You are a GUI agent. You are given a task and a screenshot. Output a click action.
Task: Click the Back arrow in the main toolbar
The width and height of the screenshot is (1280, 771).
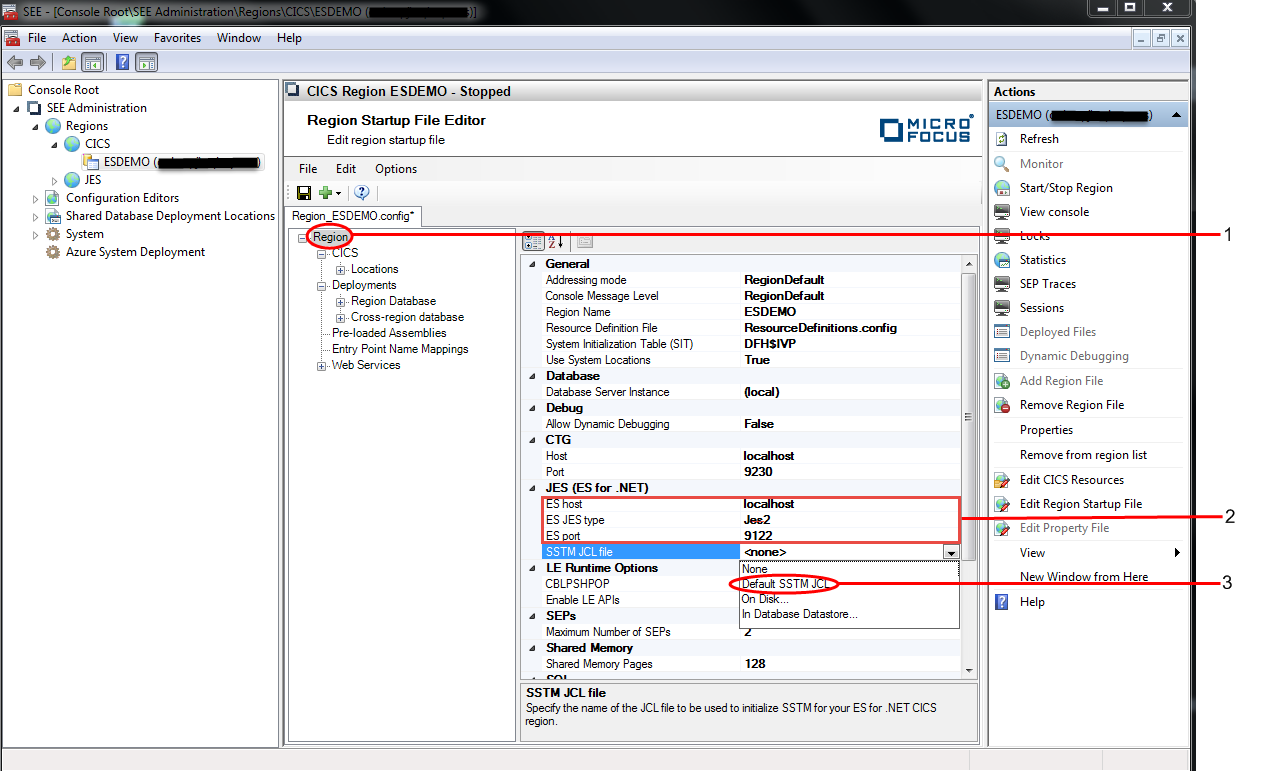[x=15, y=63]
